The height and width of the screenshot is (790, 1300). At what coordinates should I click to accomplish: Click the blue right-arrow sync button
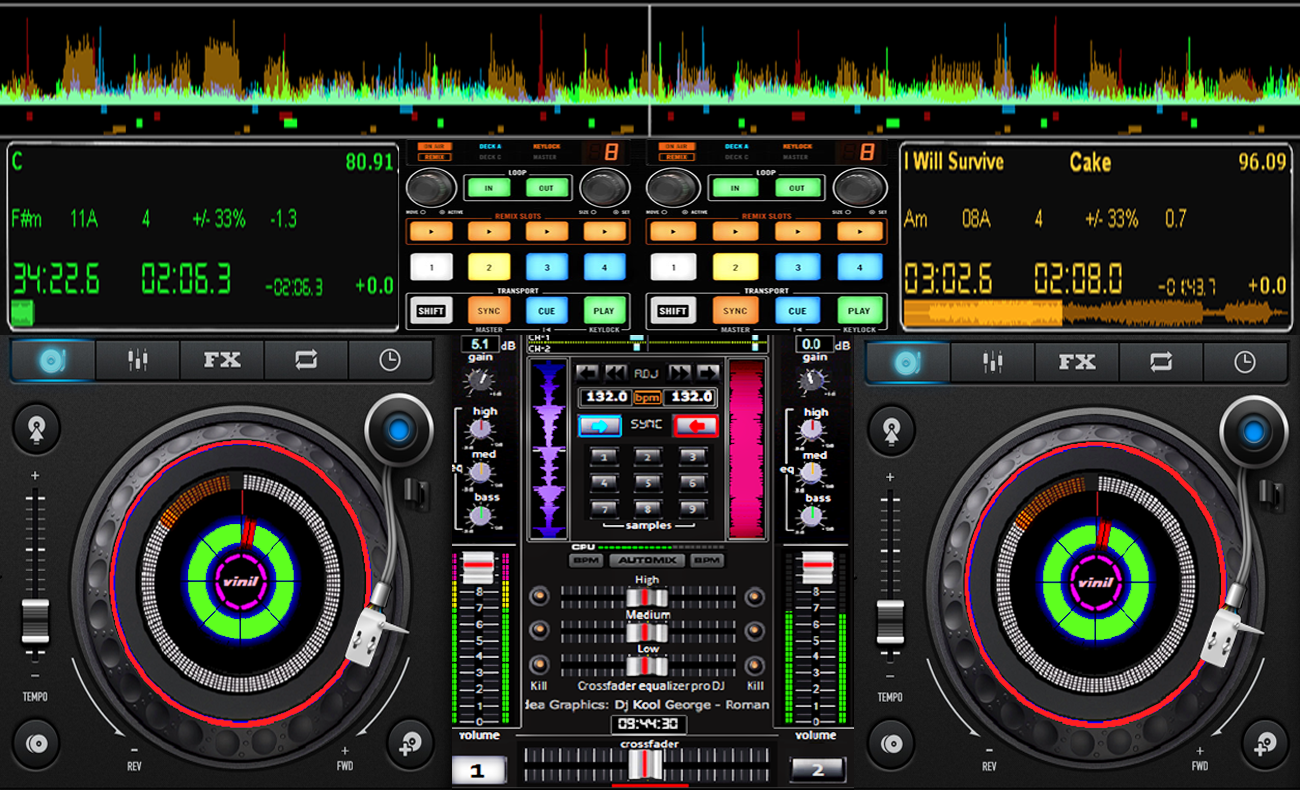(599, 426)
